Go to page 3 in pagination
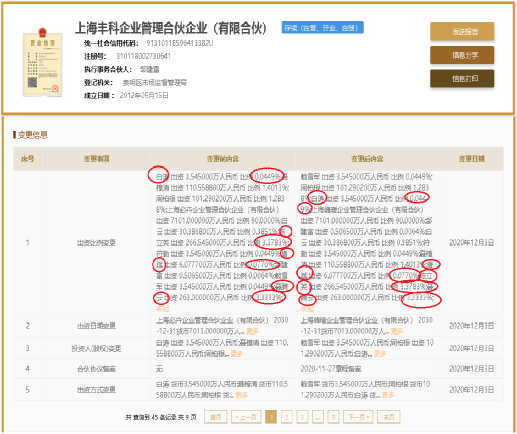 (302, 417)
